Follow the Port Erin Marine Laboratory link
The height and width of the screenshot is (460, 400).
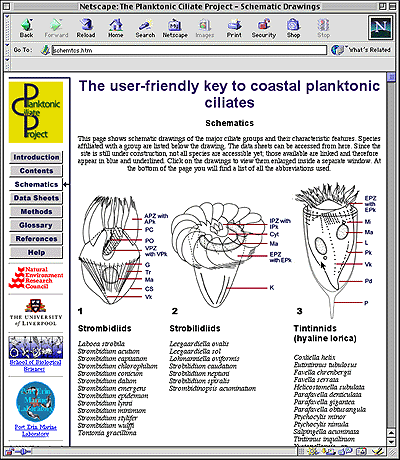(x=36, y=430)
